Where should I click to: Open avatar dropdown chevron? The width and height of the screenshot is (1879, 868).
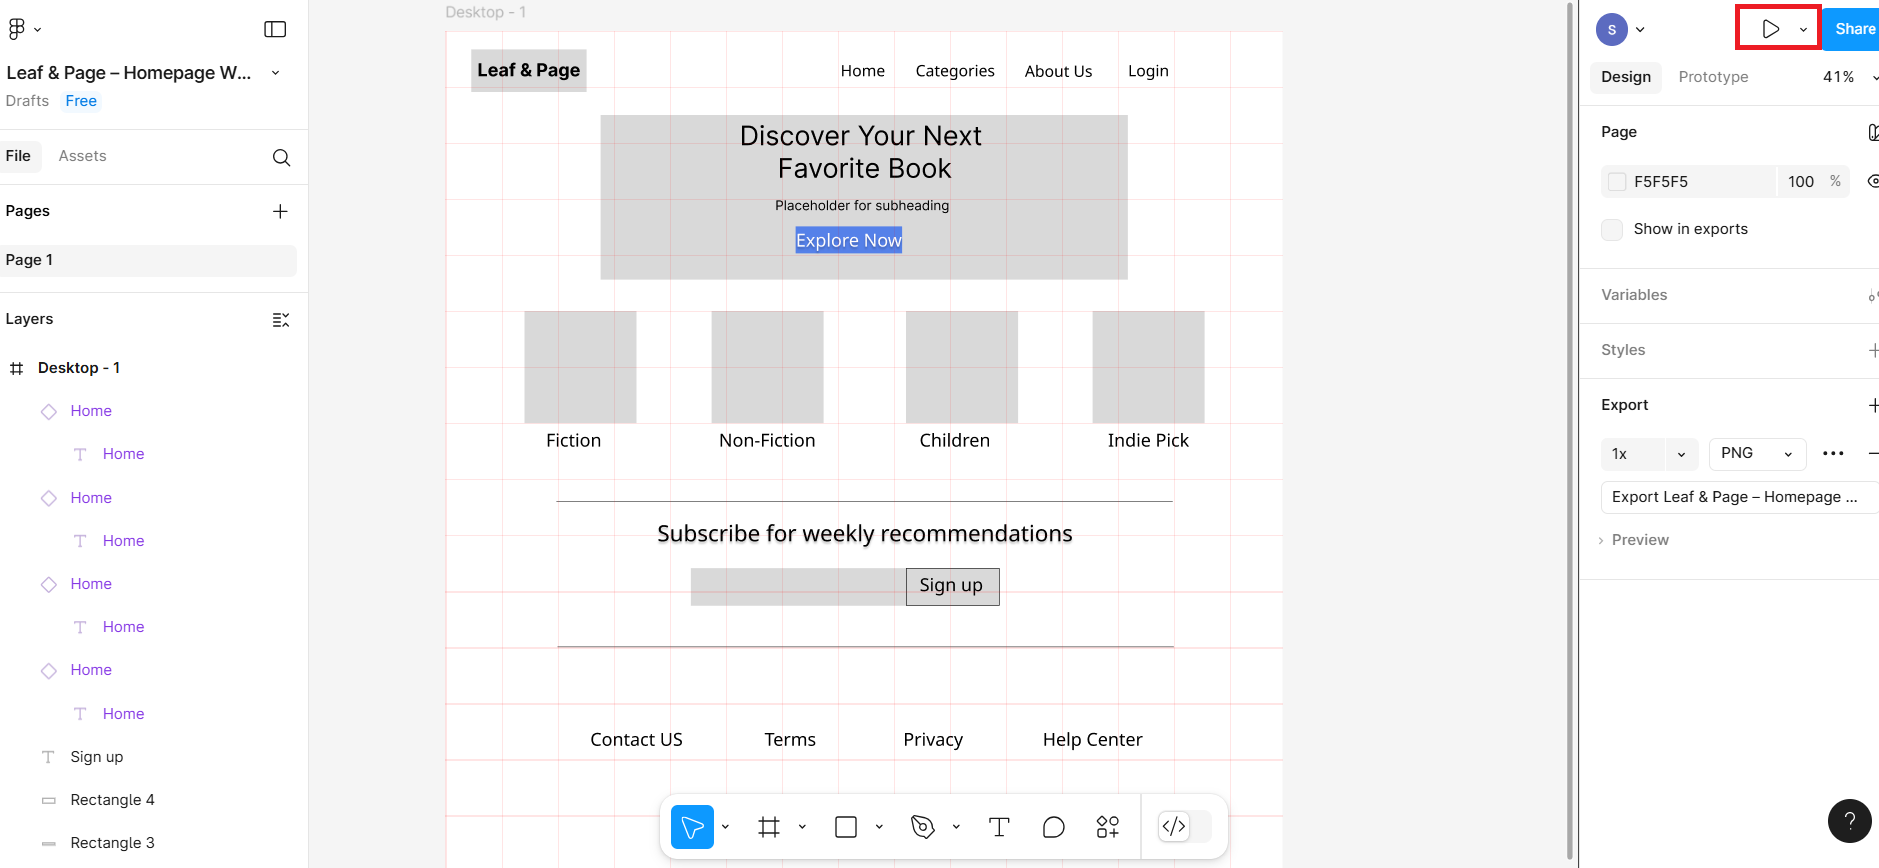click(1640, 30)
